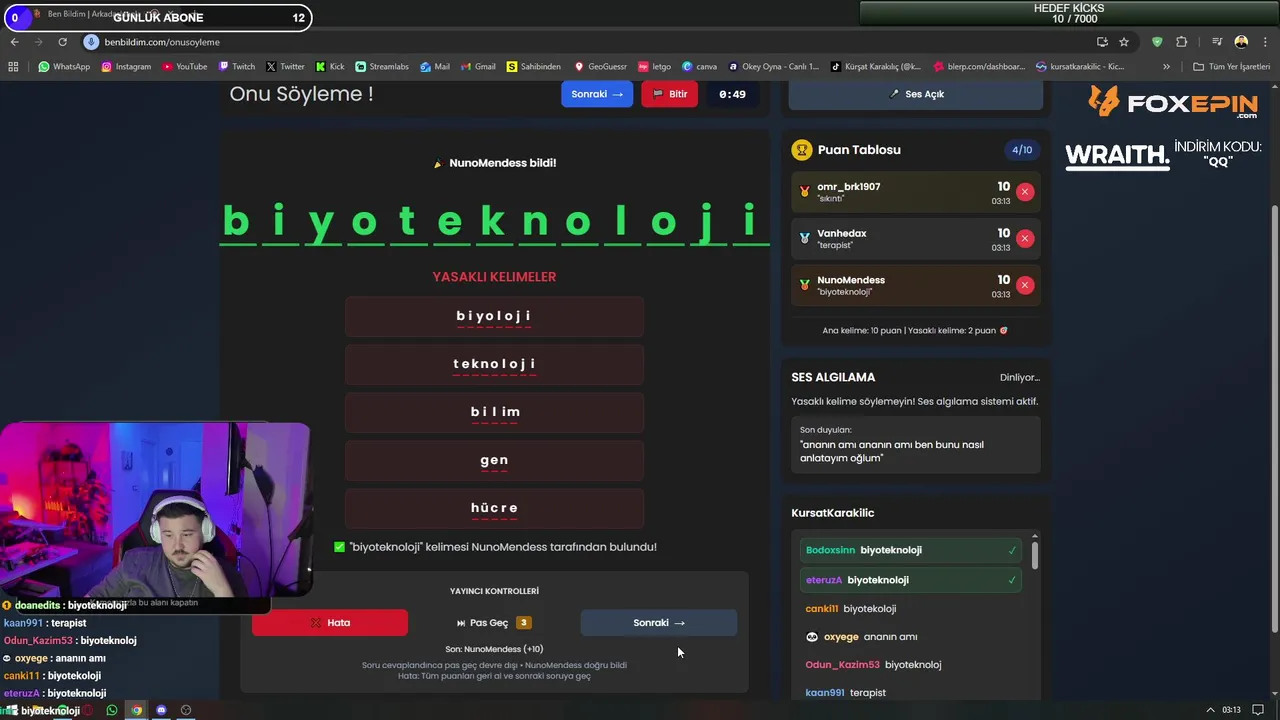
Task: Open the Sahibinden bookmark
Action: pos(534,67)
